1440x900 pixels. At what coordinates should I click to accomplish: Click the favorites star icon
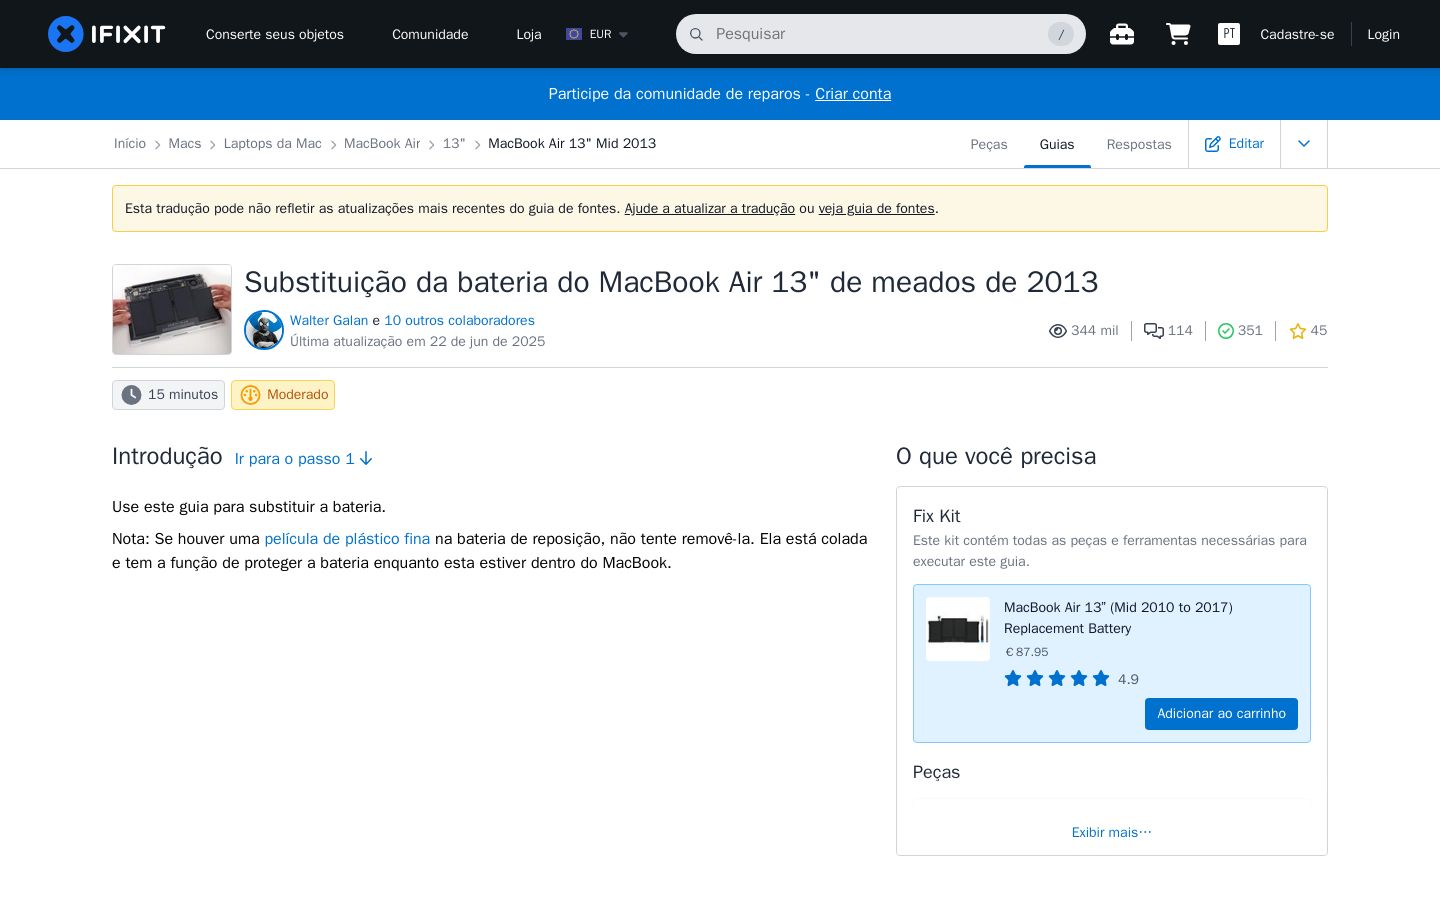tap(1297, 331)
